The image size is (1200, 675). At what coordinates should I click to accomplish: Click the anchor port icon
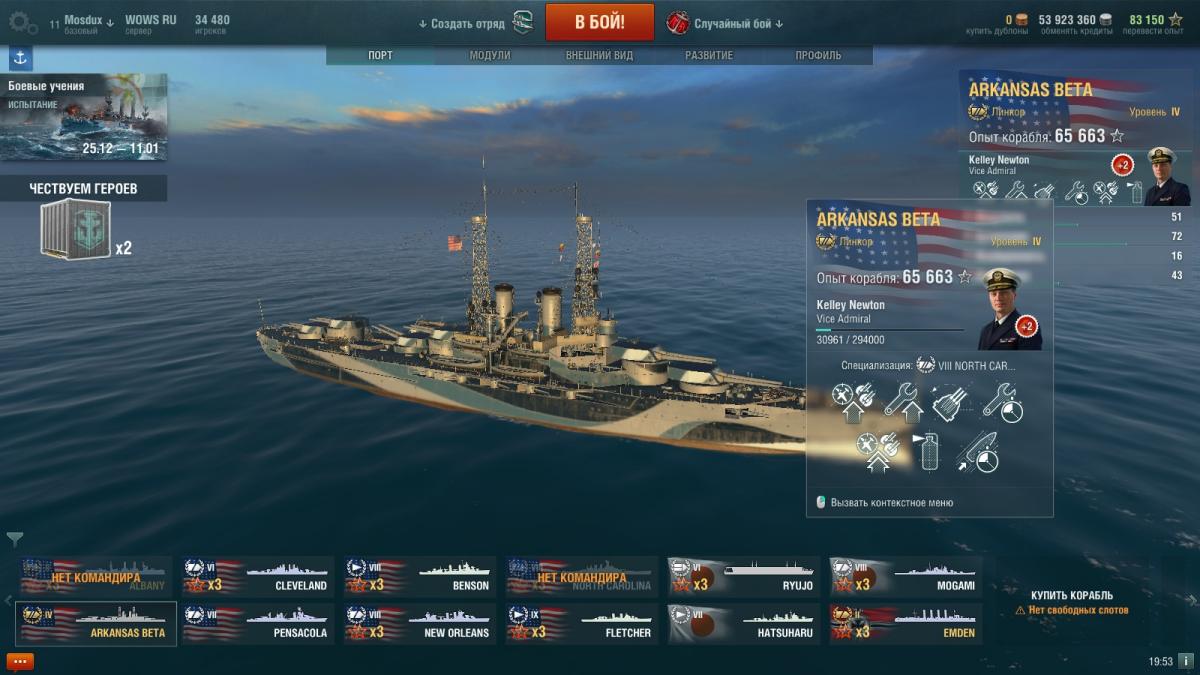20,58
